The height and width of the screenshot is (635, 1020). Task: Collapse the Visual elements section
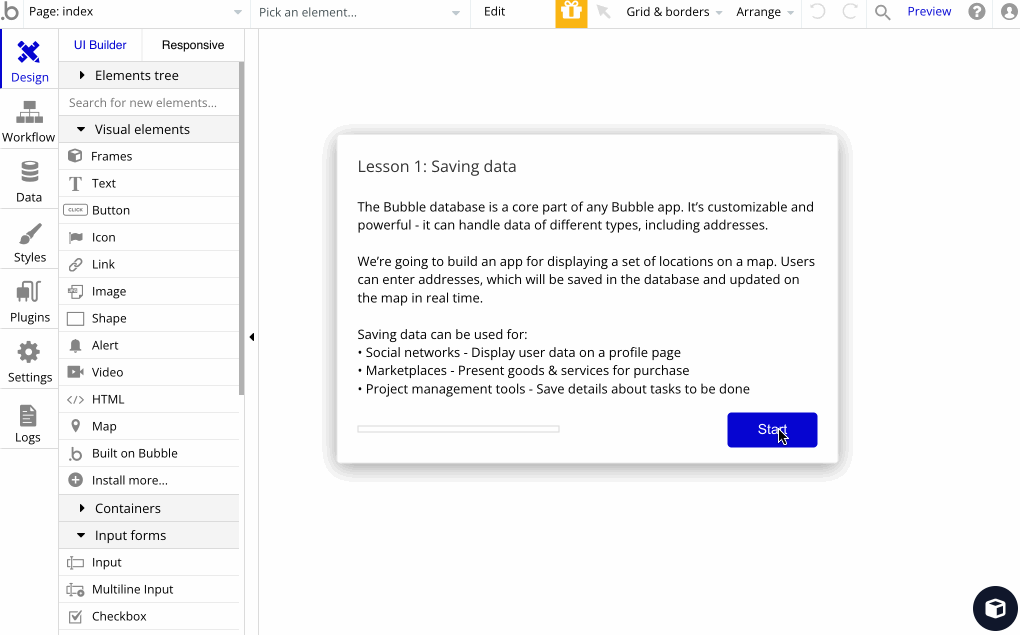click(149, 129)
